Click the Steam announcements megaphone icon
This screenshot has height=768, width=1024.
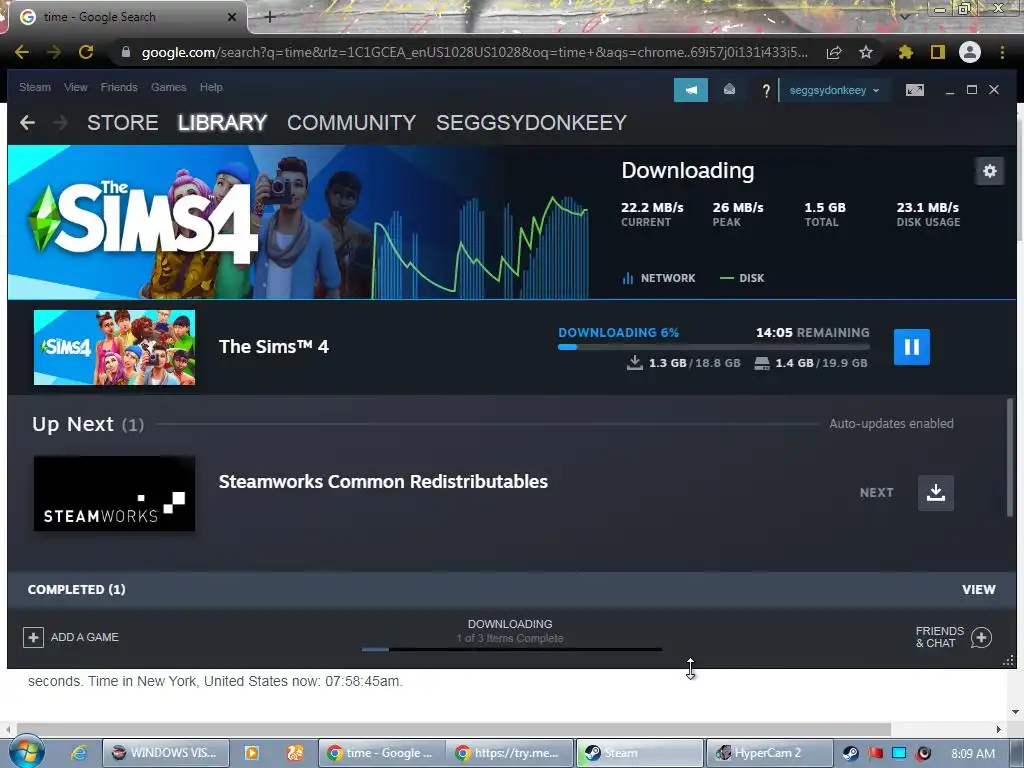690,89
